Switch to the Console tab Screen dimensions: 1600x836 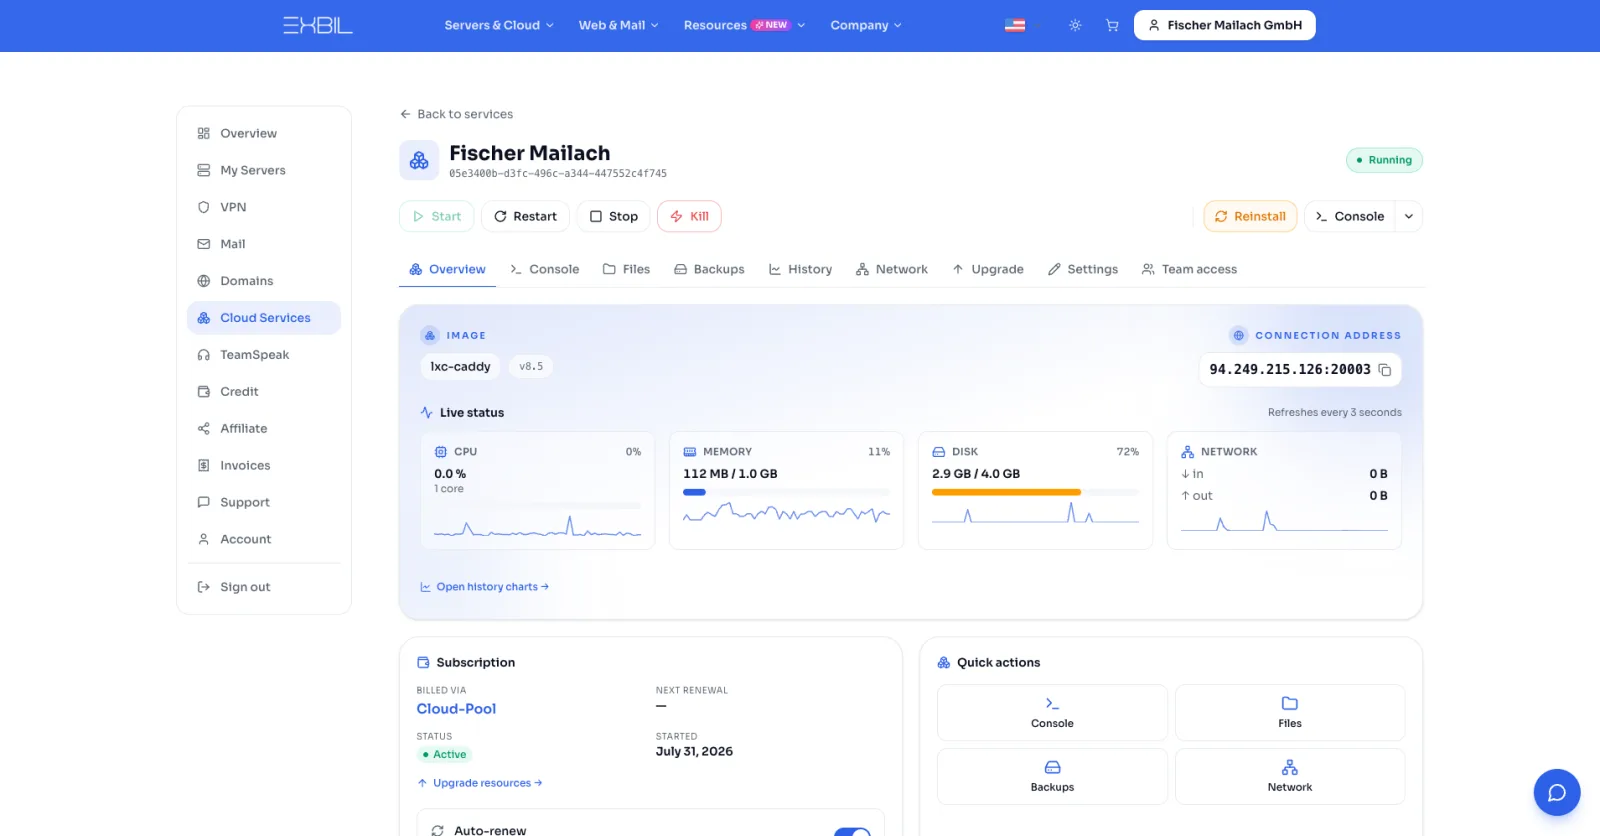pos(544,269)
